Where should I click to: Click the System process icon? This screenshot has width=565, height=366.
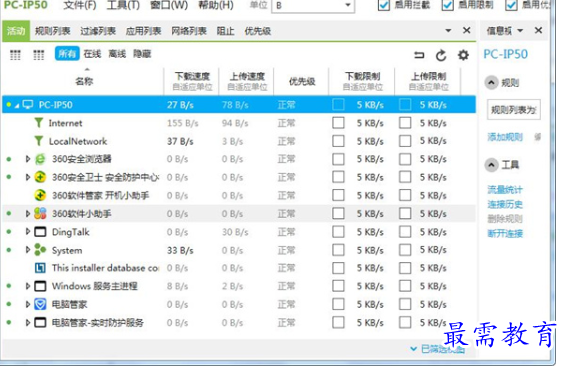pos(40,250)
